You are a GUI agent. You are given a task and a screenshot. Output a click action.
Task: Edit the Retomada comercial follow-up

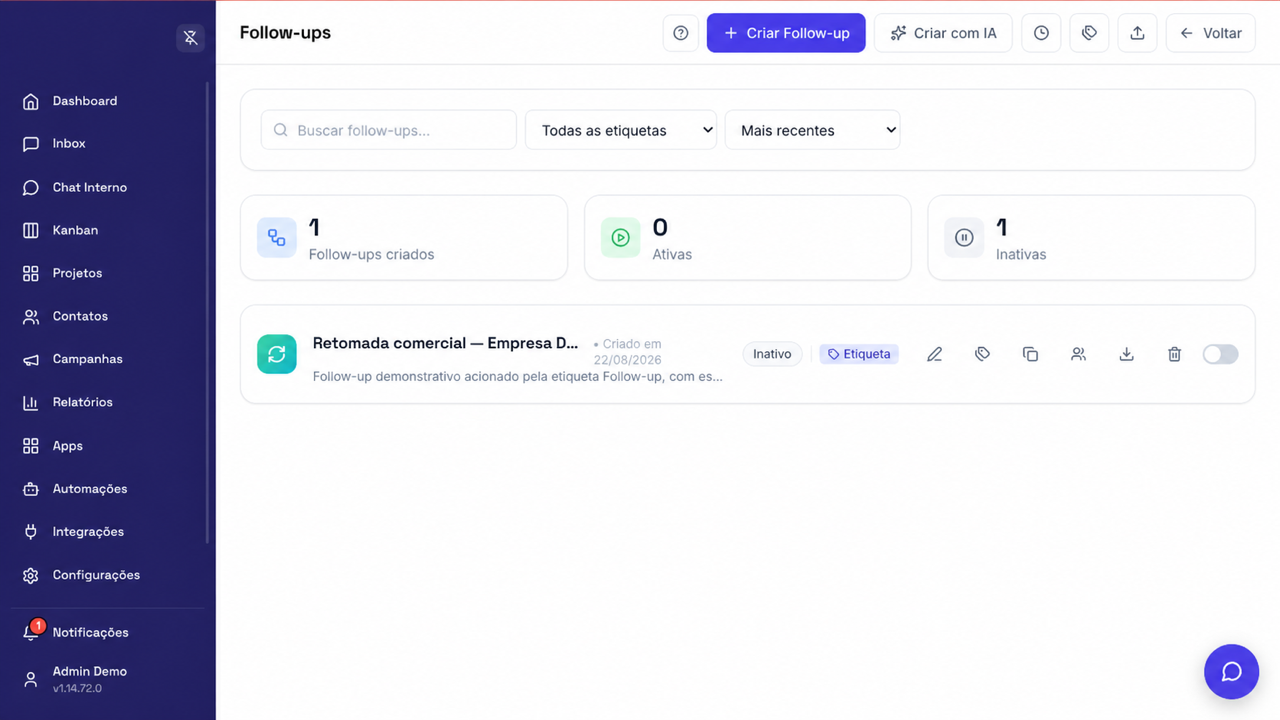[x=934, y=354]
